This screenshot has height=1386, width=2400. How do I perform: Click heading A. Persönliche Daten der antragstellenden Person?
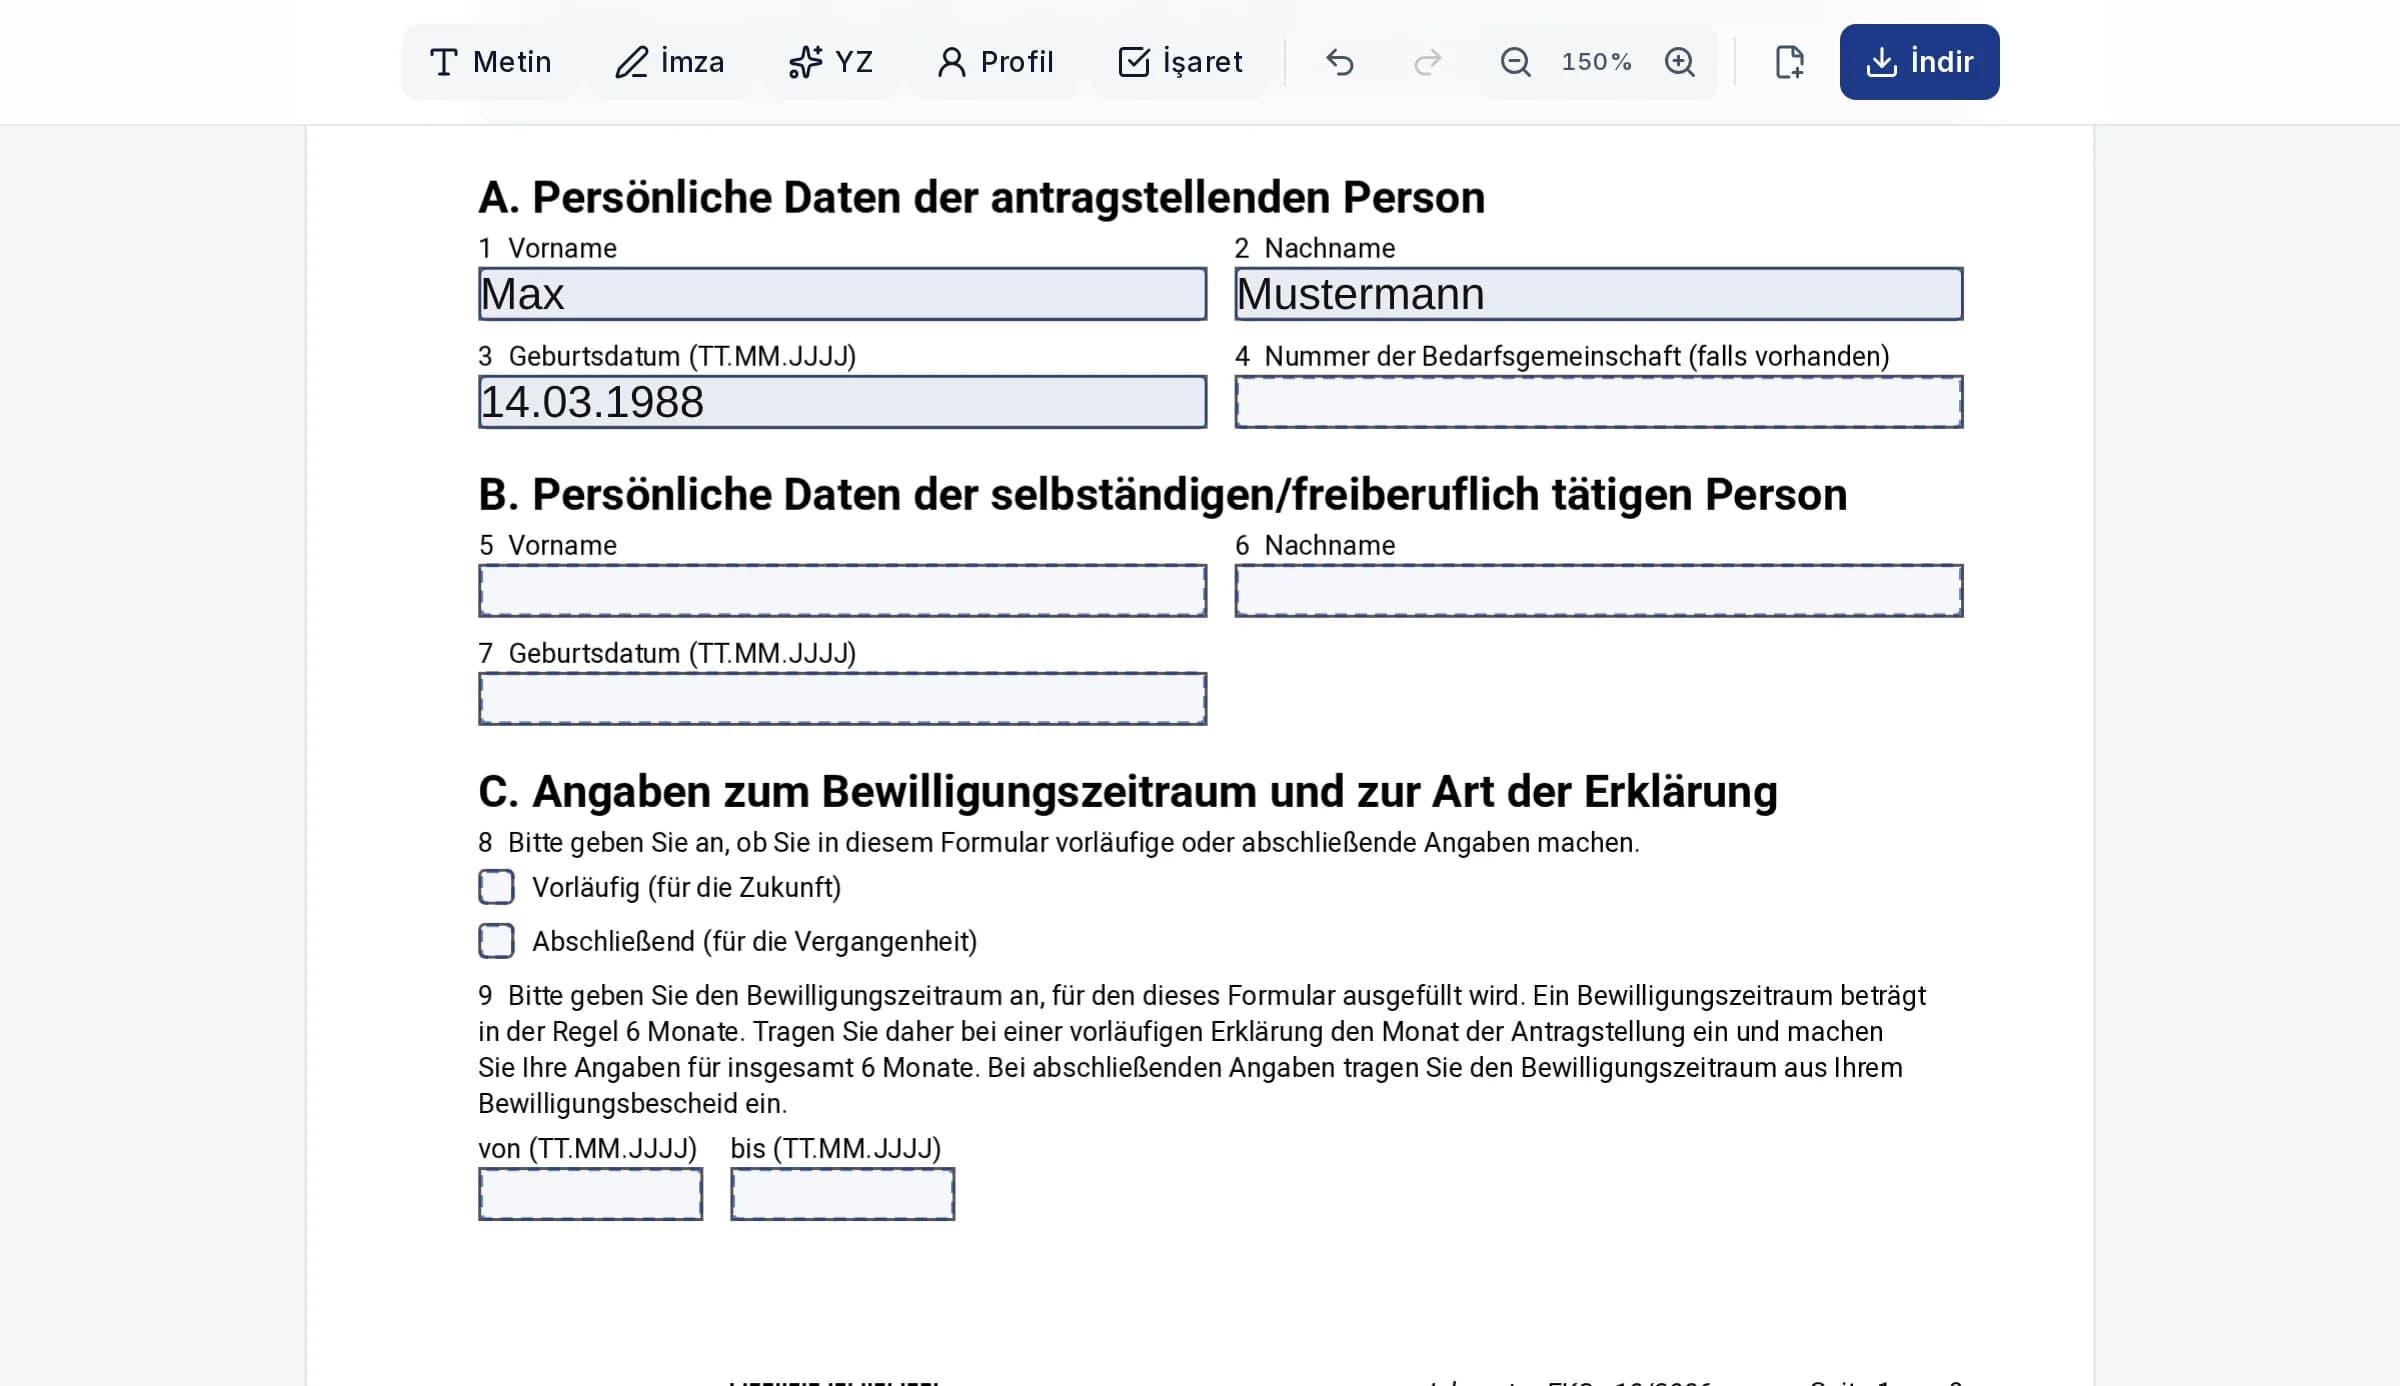click(x=981, y=197)
